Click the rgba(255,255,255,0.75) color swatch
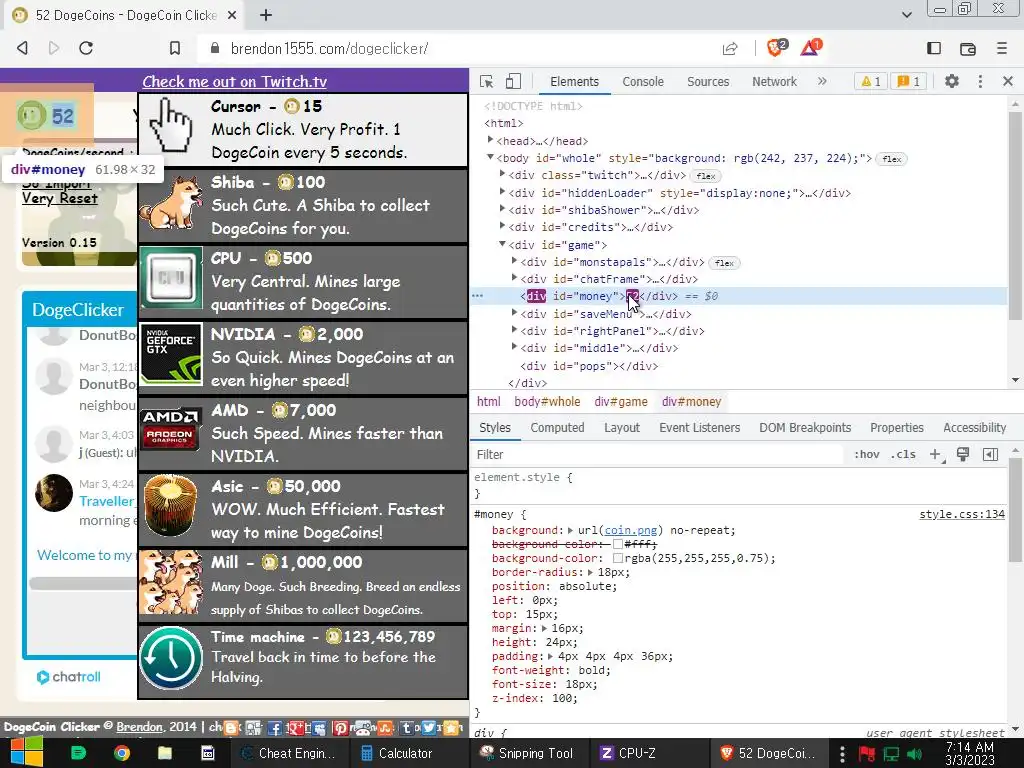The width and height of the screenshot is (1024, 768). (x=617, y=558)
